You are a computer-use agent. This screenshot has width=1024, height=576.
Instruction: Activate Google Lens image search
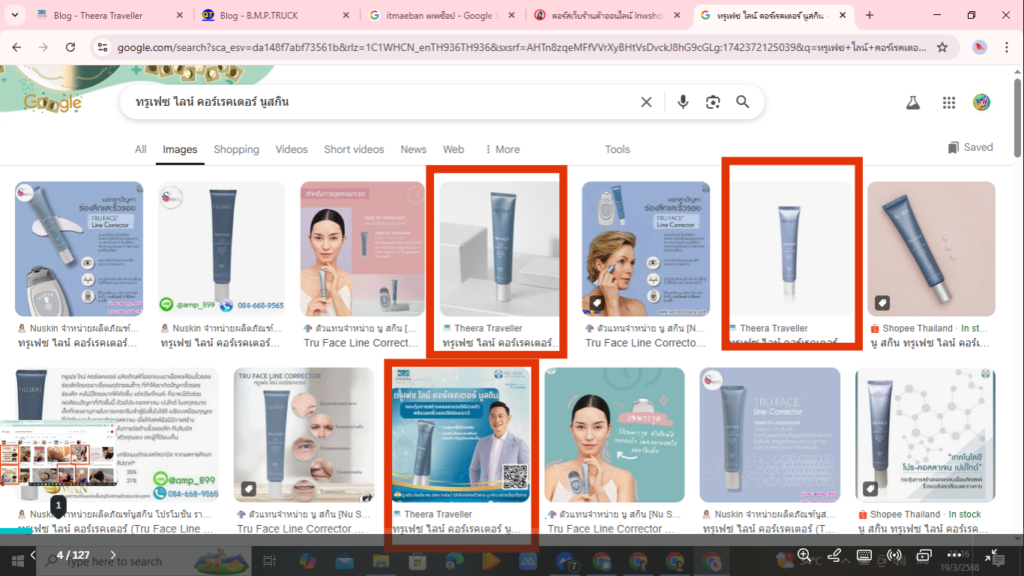tap(712, 101)
